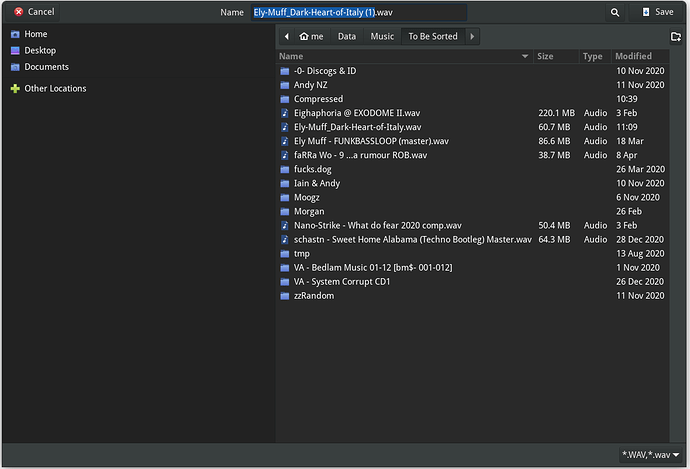
Task: Click the Ely-Muff_Dark-Heart-of-Italy.wav audio icon
Action: coord(285,127)
